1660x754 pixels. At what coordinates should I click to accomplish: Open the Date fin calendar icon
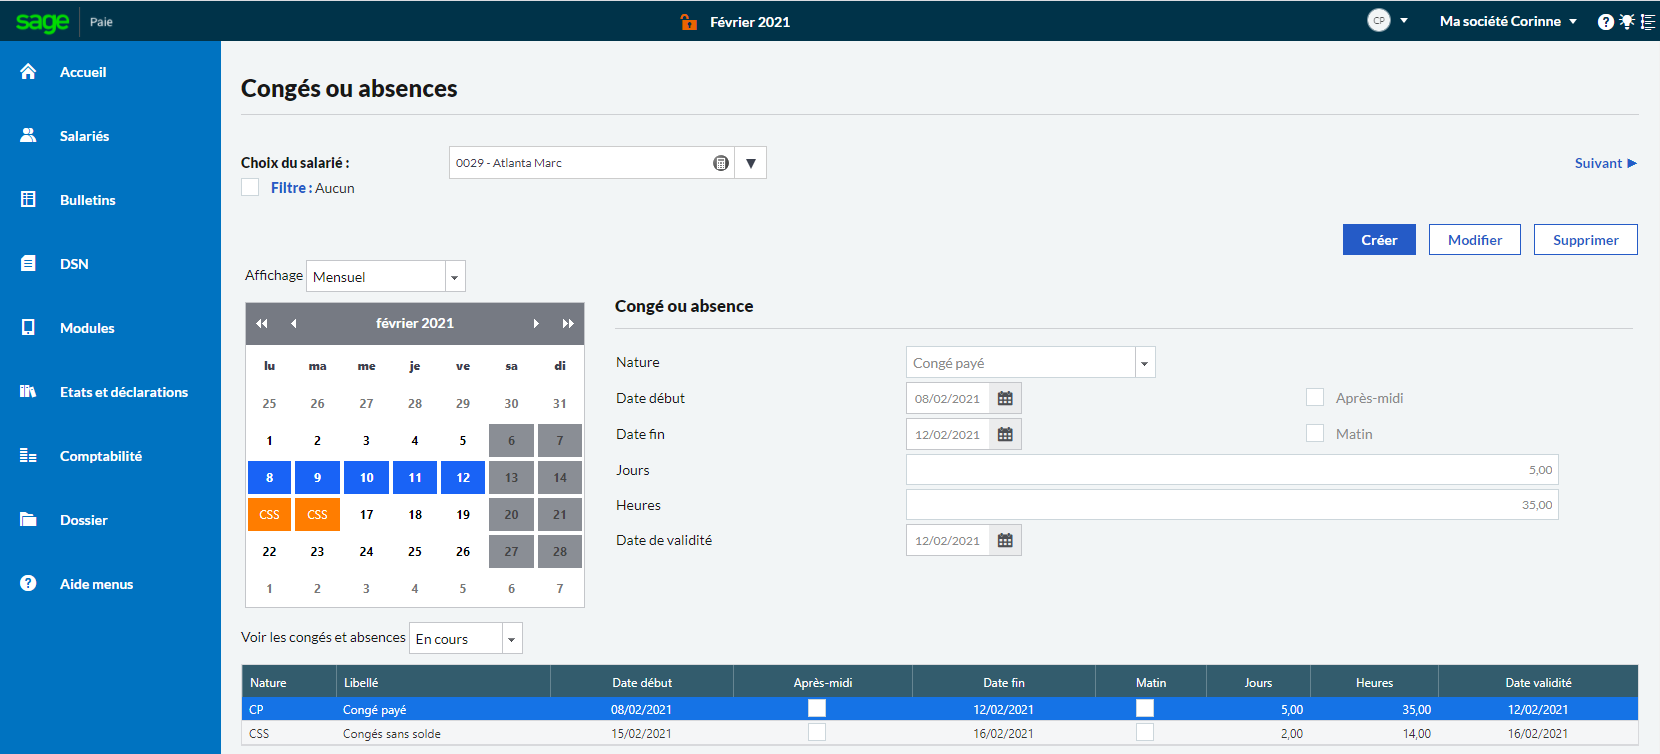pos(1005,434)
